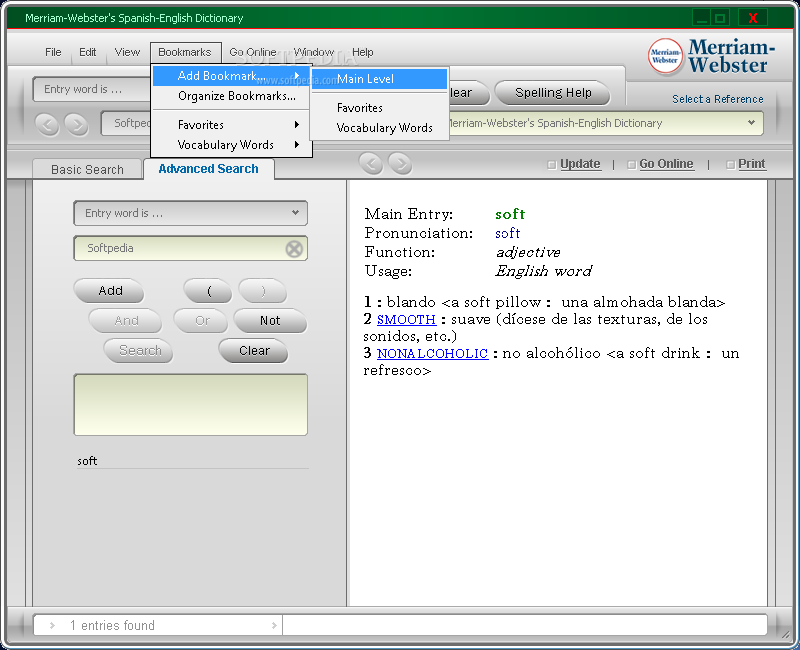This screenshot has width=800, height=650.
Task: Open the Go Online menu
Action: click(x=253, y=52)
